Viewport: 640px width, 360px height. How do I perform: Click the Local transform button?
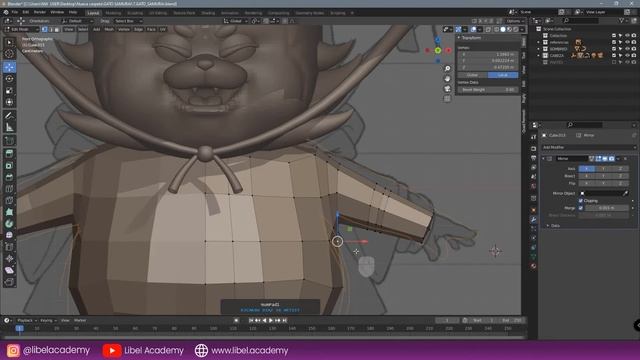(x=503, y=75)
